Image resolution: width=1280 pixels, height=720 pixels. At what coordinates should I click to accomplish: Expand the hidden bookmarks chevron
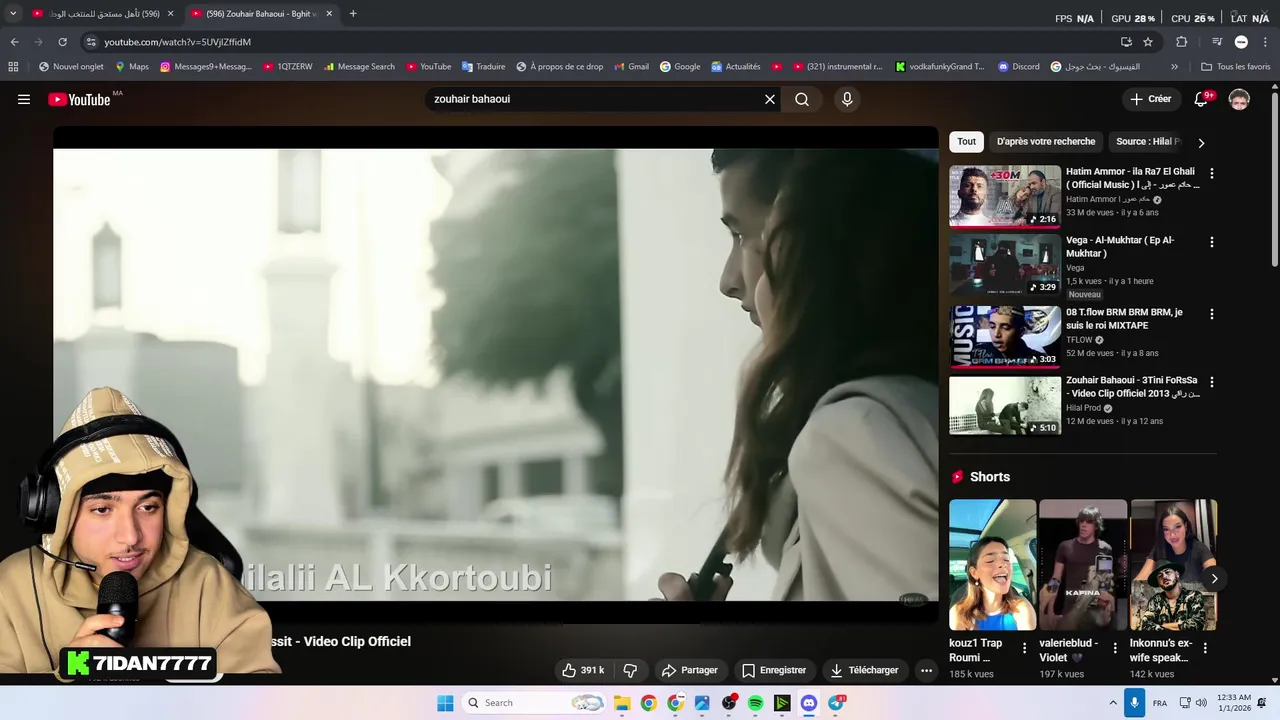click(x=1174, y=67)
